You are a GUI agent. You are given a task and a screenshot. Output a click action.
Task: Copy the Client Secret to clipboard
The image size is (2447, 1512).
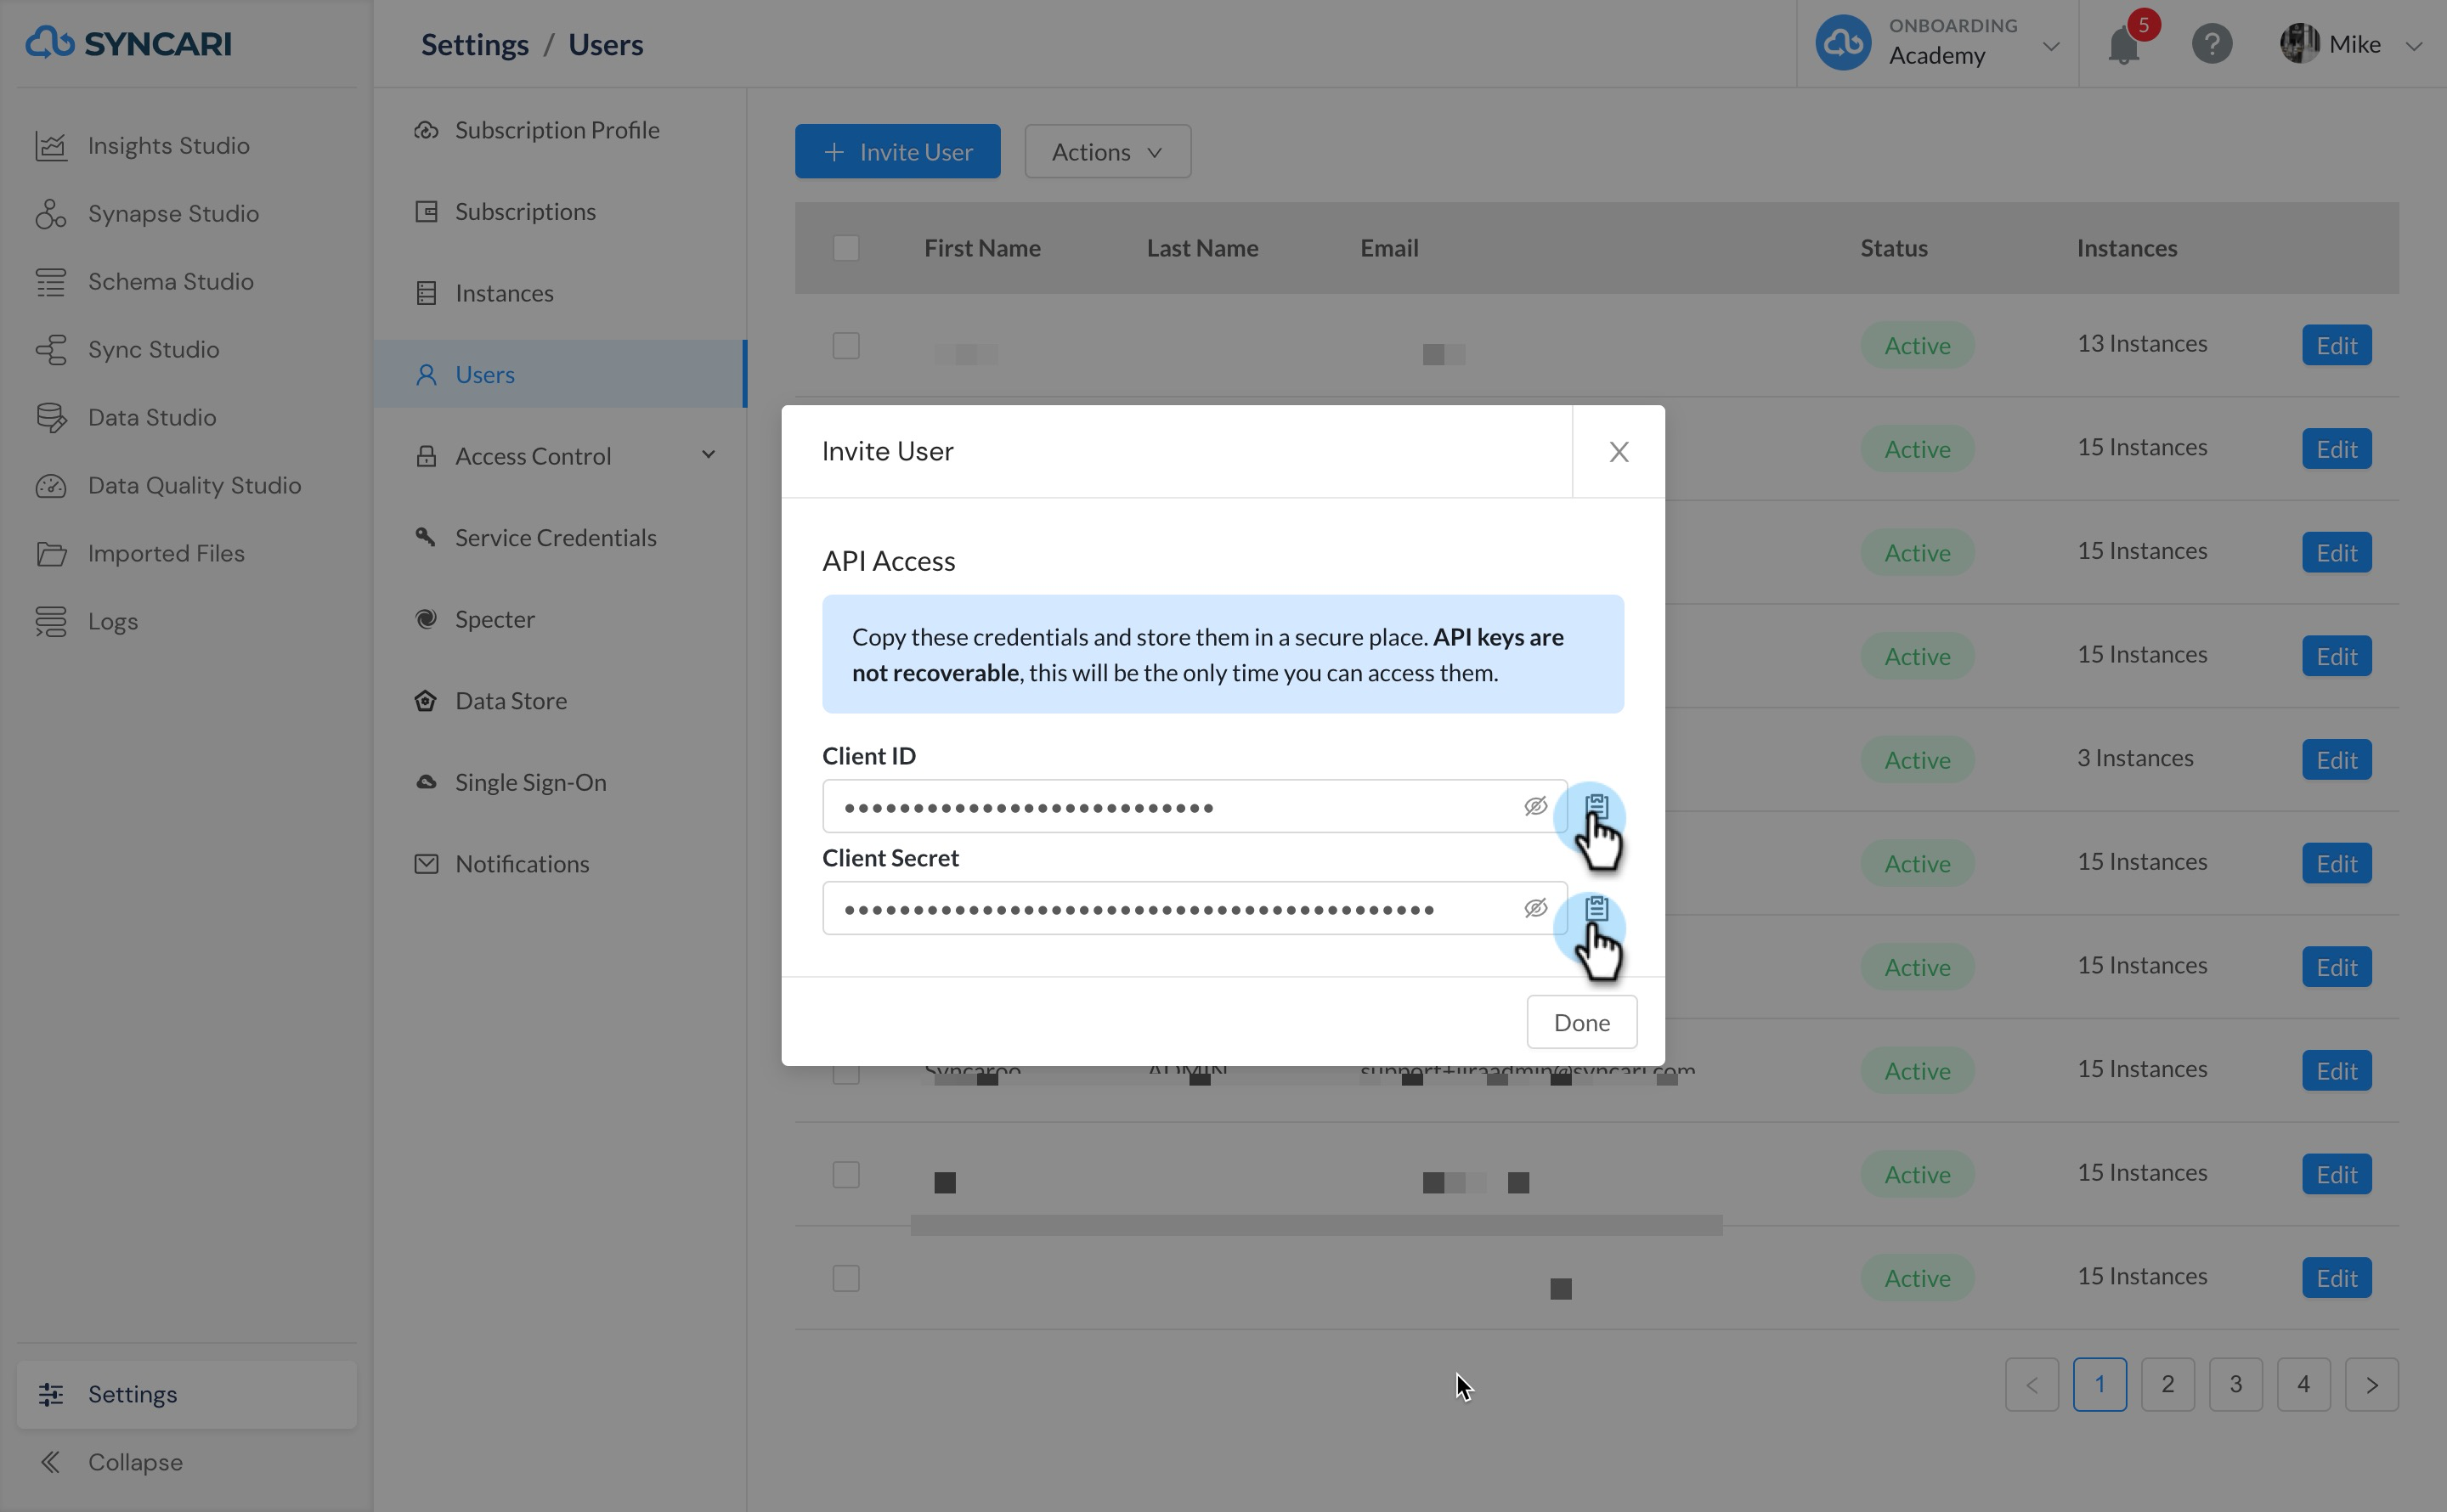tap(1596, 908)
